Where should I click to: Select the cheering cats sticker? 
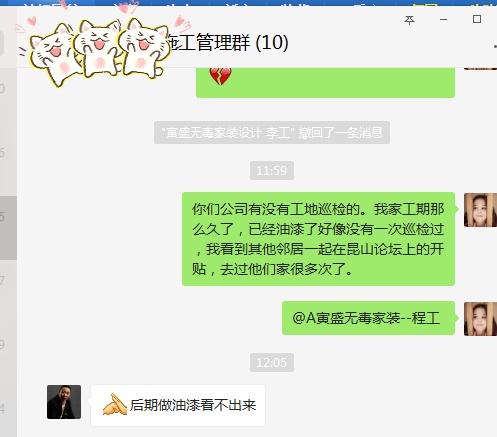point(95,47)
